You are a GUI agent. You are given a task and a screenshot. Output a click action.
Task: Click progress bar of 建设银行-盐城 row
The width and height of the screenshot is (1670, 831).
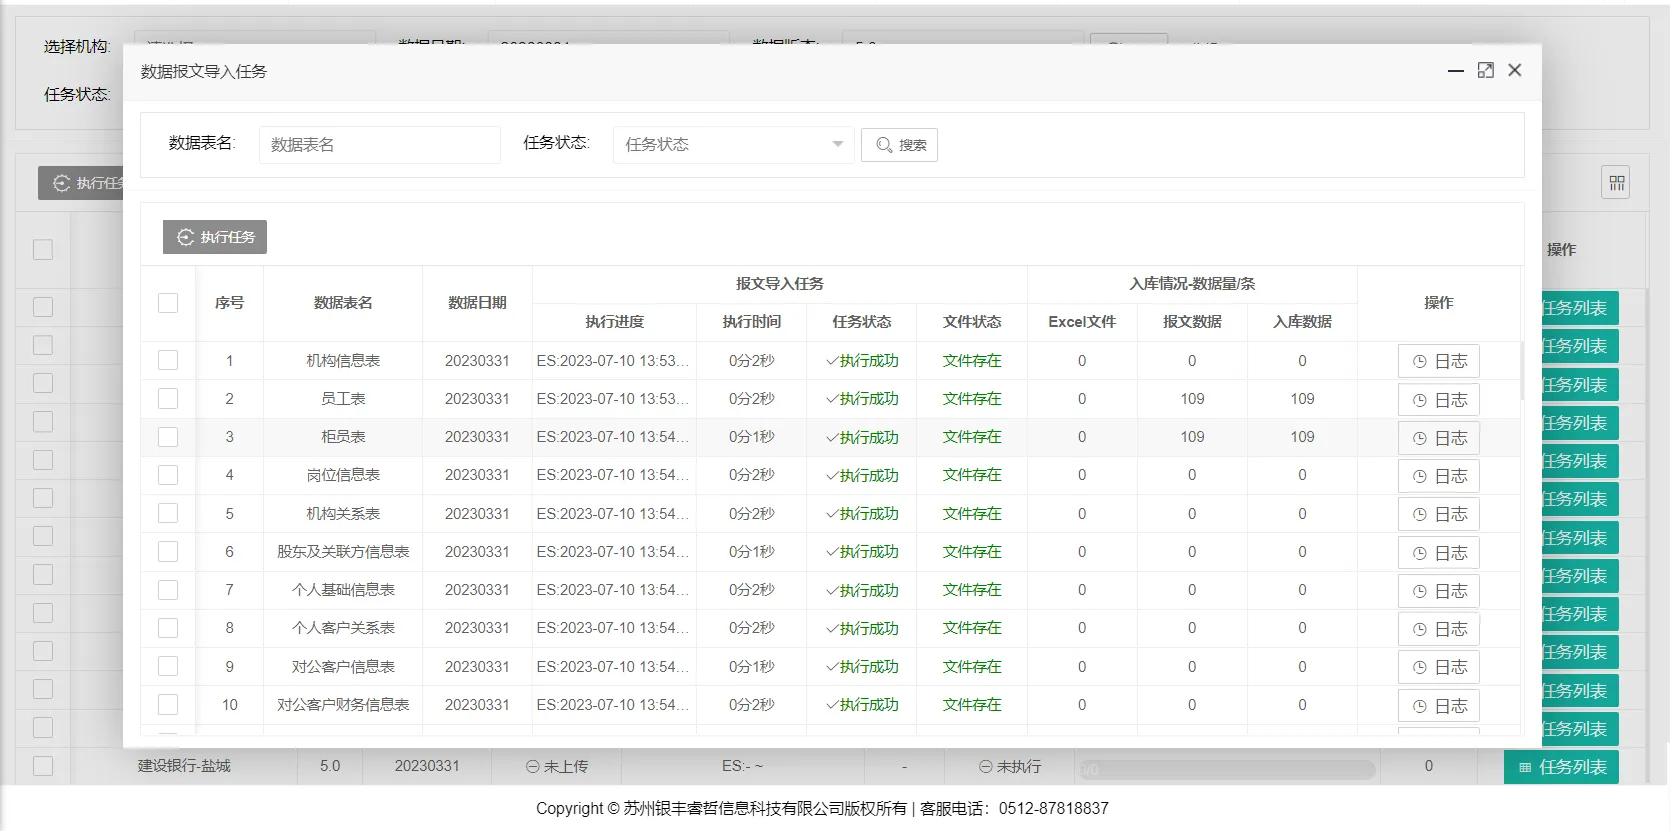tap(1228, 769)
